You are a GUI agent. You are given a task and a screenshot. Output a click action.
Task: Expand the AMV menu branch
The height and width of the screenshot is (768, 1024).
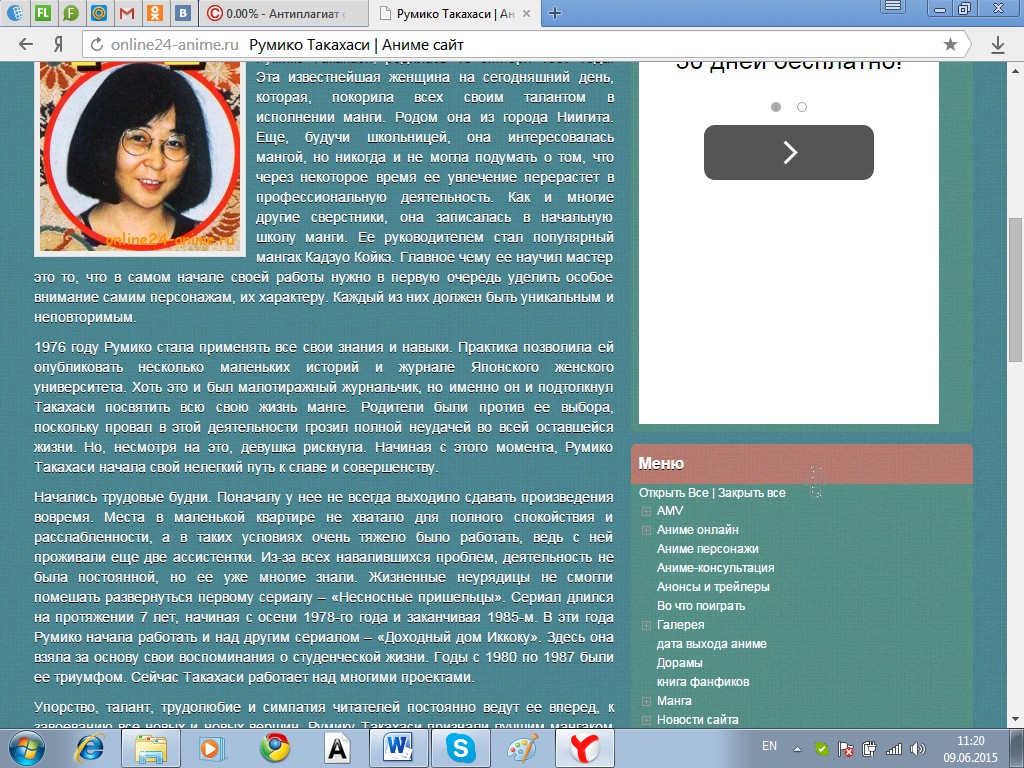[646, 511]
